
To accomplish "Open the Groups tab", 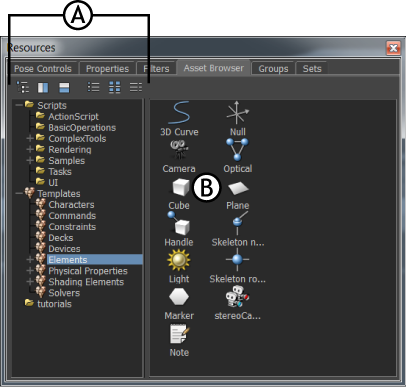I will tap(273, 69).
